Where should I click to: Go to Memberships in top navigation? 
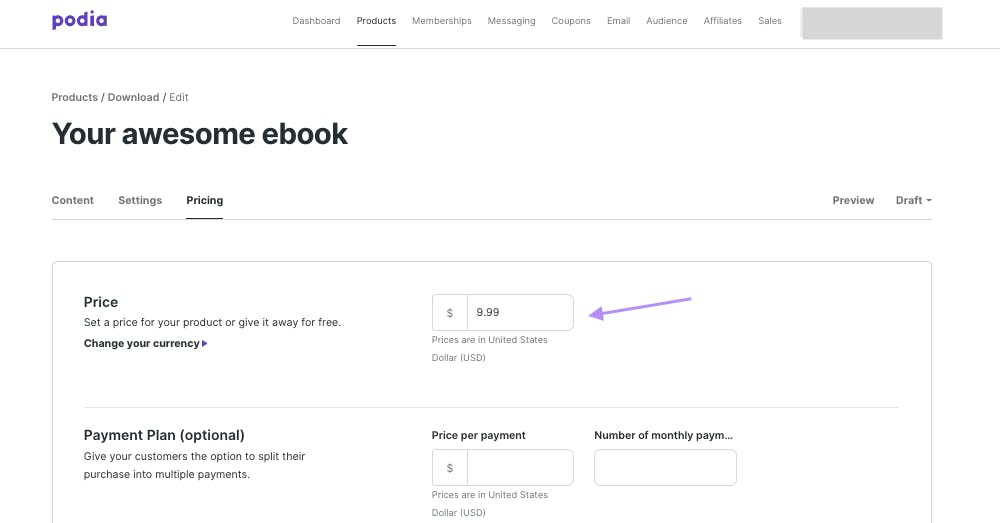coord(441,20)
